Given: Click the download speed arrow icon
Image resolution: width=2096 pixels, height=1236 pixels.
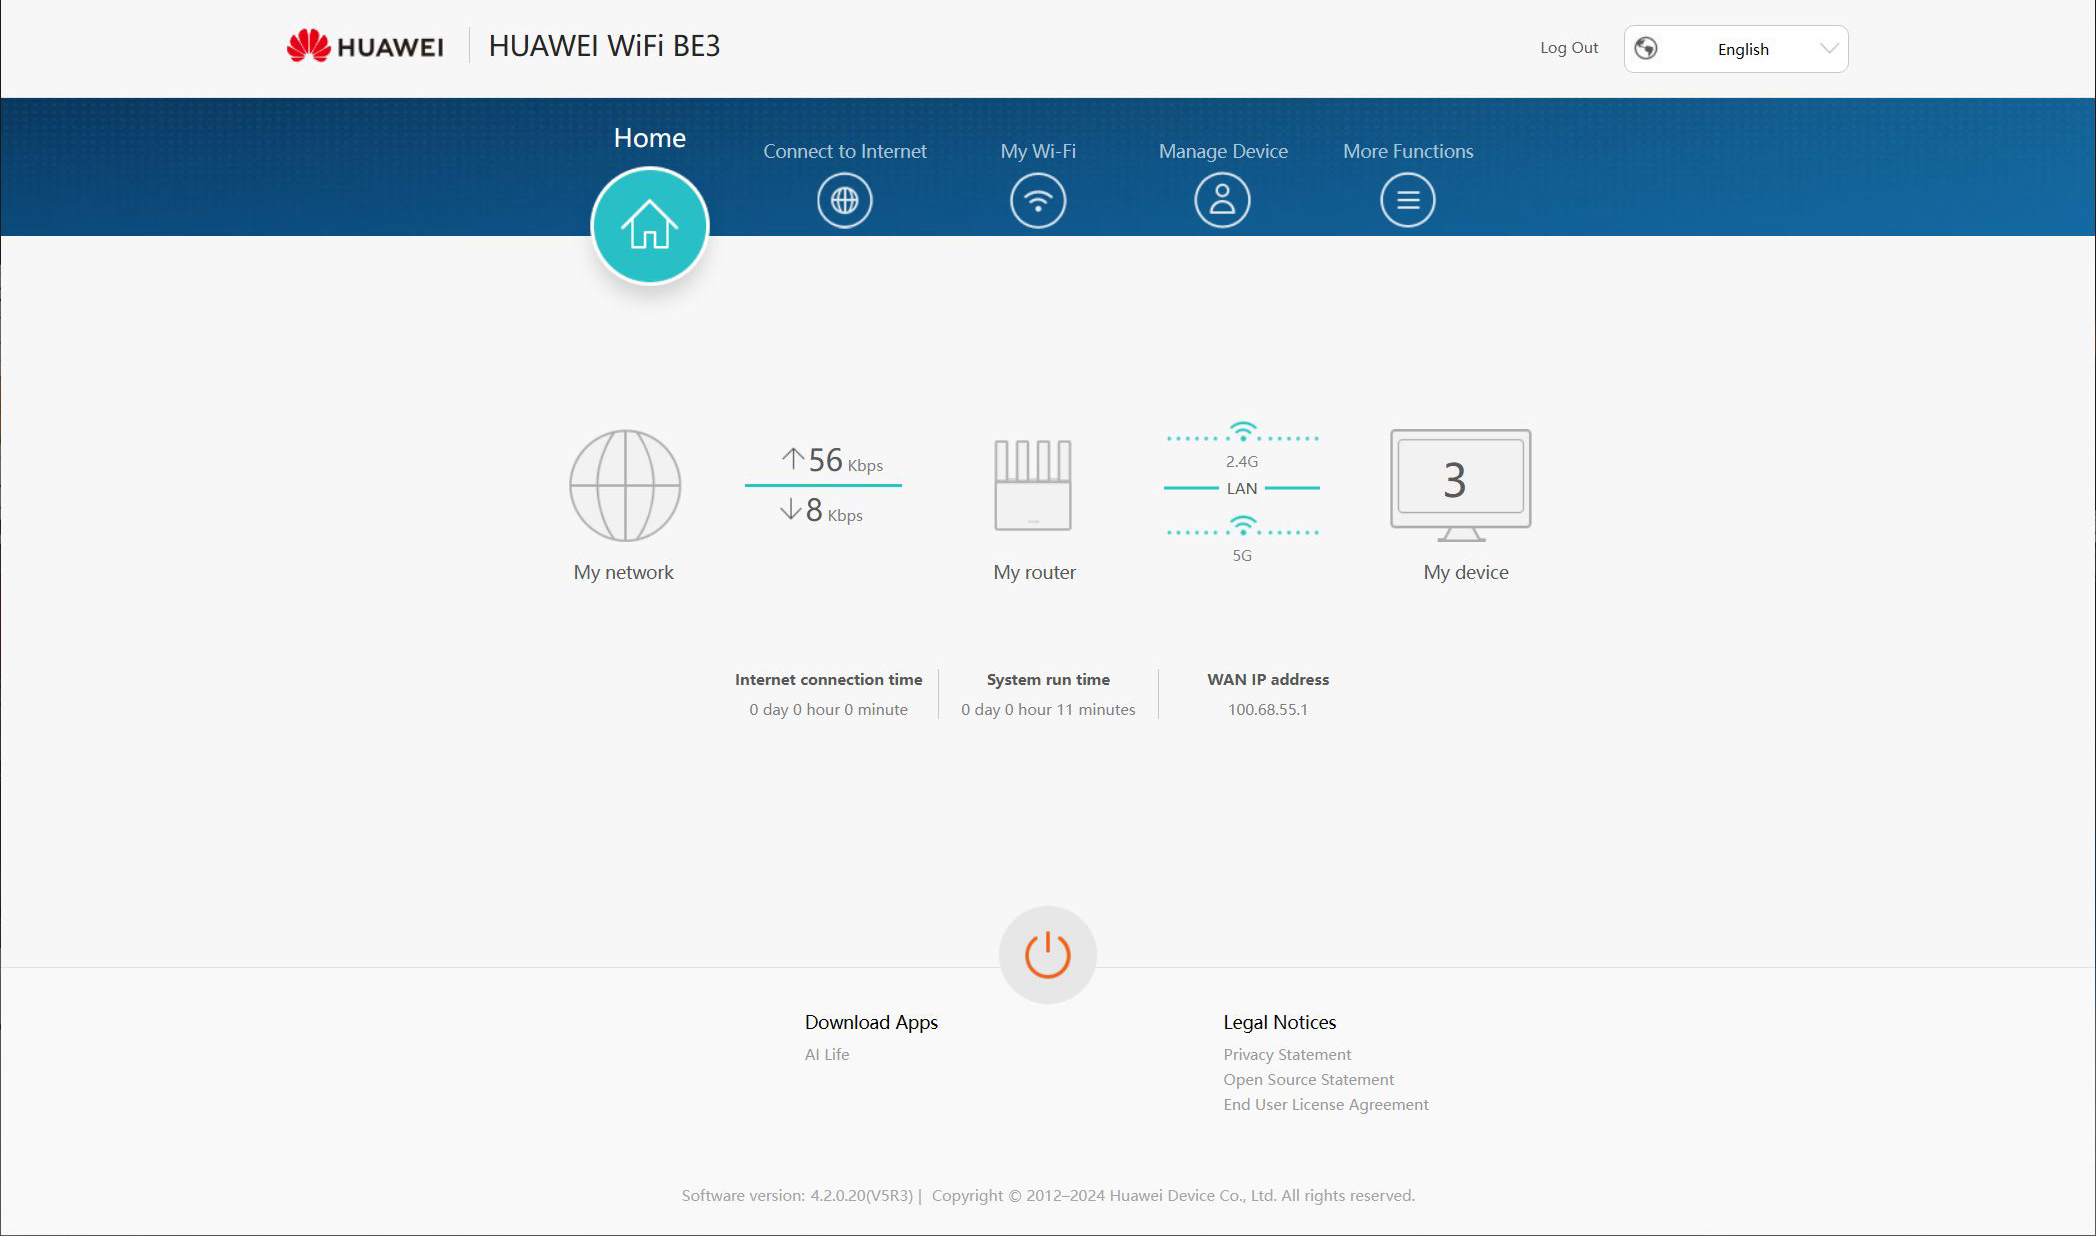Looking at the screenshot, I should pos(790,509).
